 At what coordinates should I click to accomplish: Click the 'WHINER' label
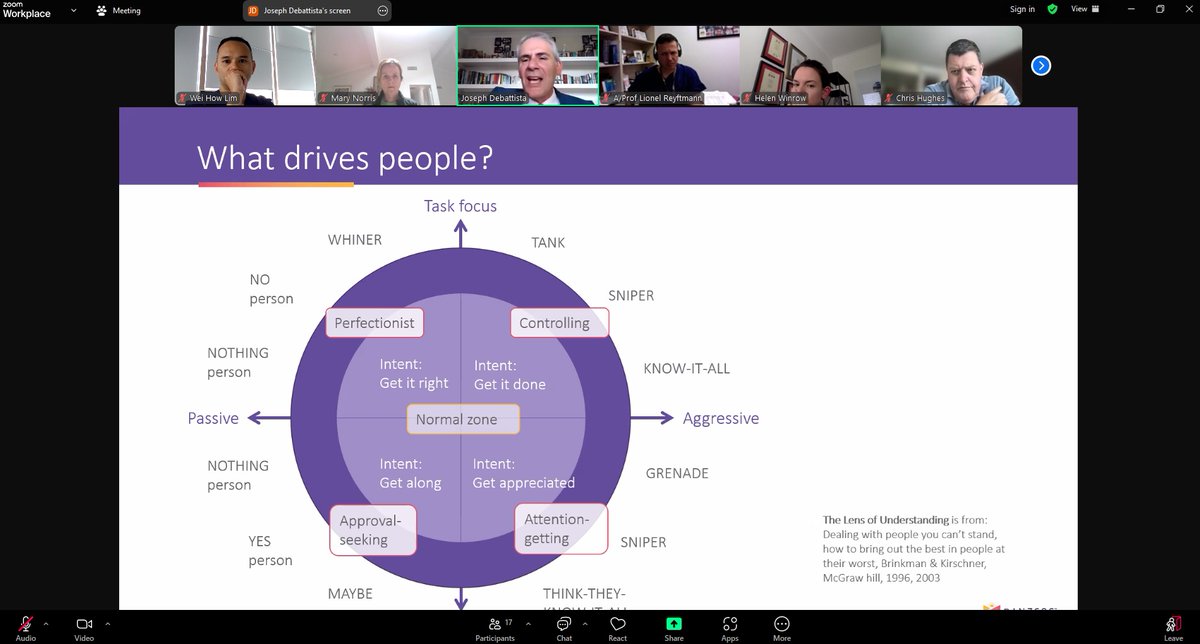[x=355, y=240]
